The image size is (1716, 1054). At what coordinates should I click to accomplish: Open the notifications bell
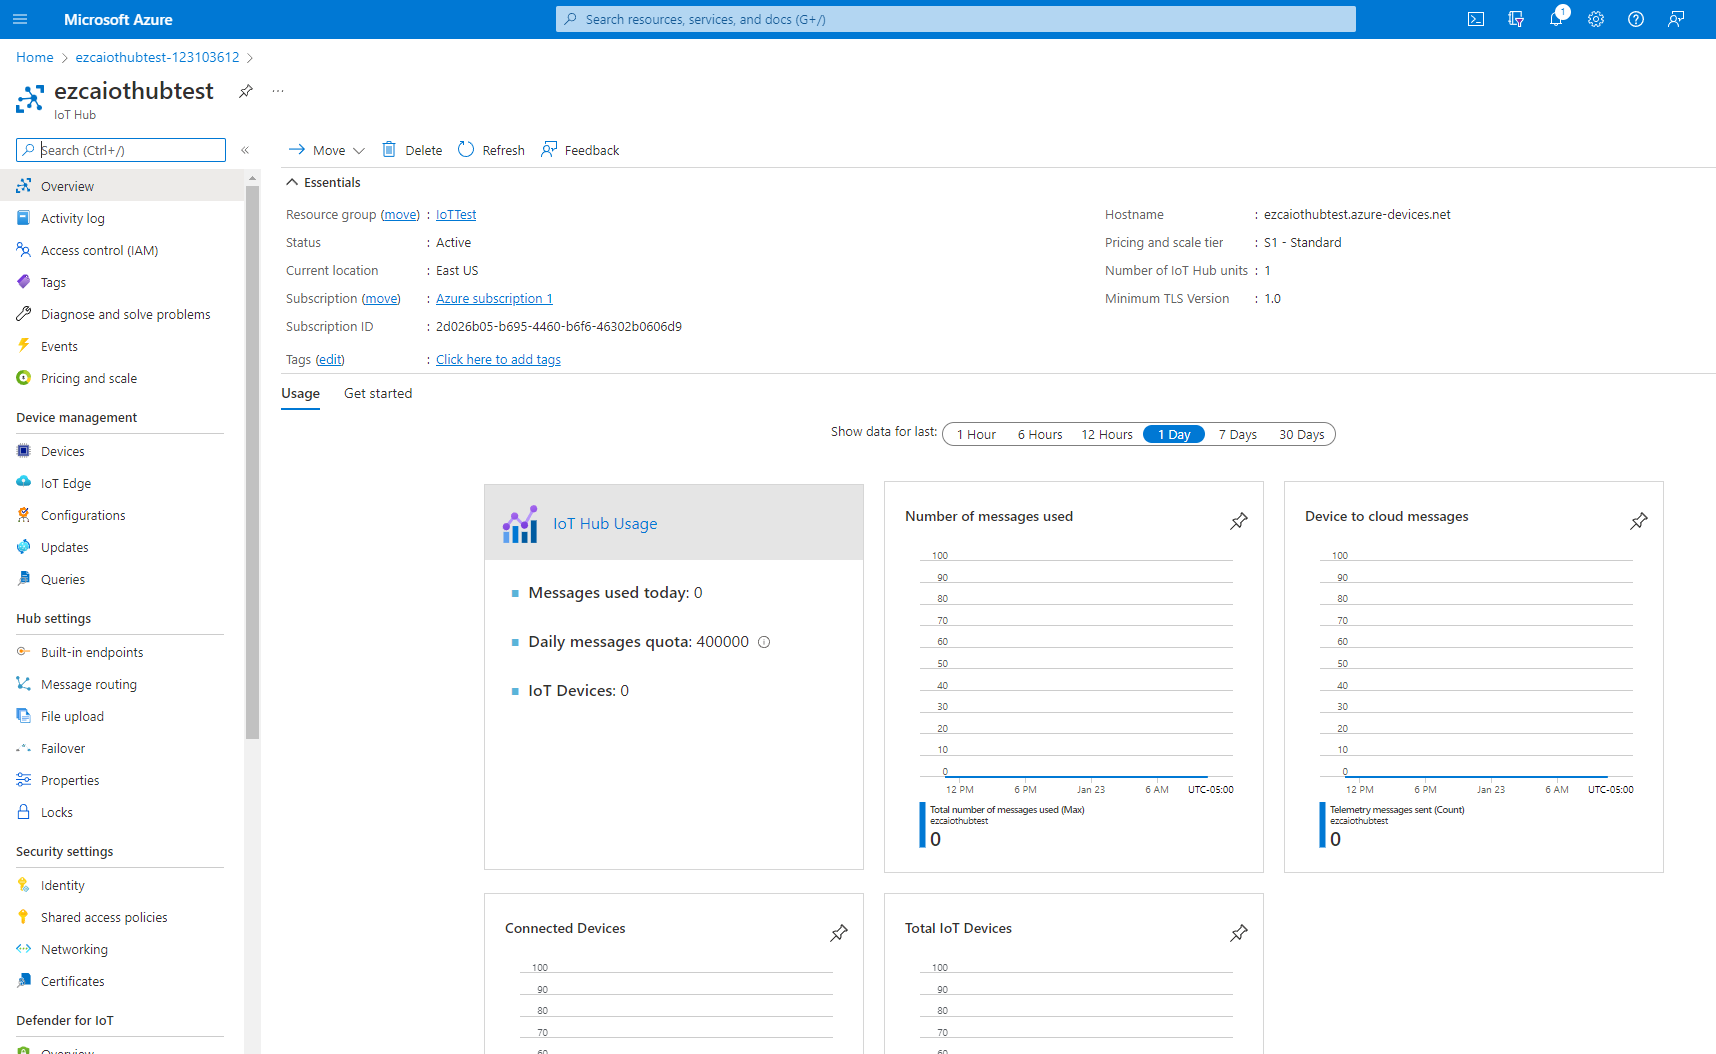click(x=1556, y=19)
